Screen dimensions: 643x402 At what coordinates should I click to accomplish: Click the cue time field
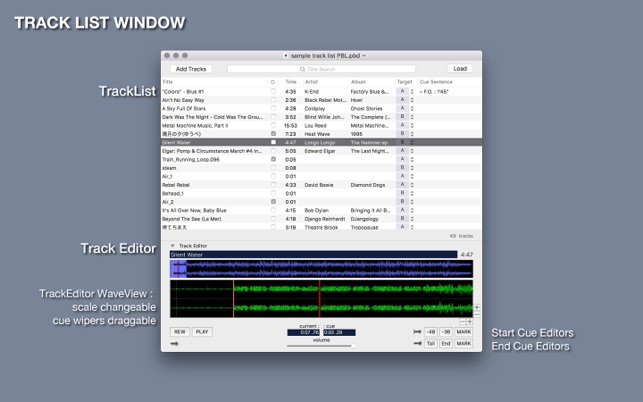tap(339, 332)
